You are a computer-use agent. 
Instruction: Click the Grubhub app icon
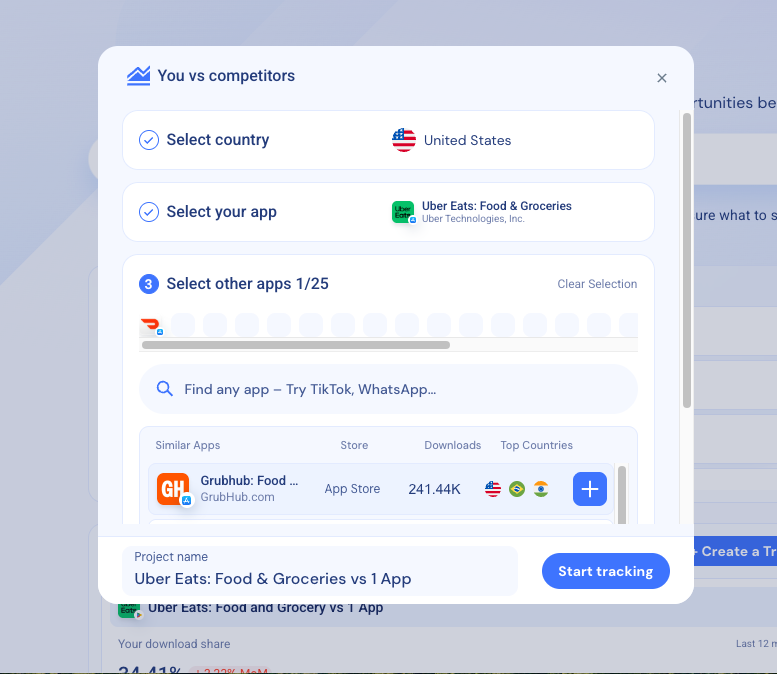coord(173,489)
